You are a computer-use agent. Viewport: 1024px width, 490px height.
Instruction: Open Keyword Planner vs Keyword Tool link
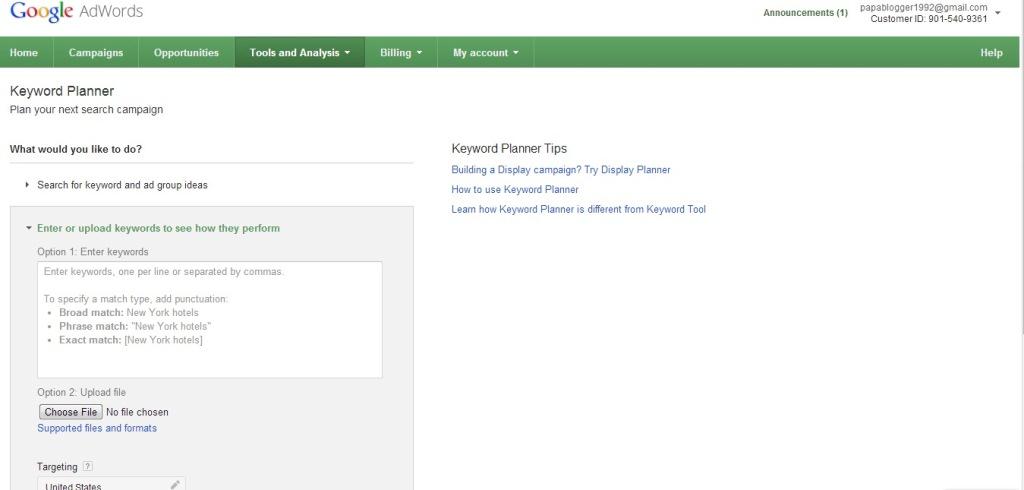[x=579, y=209]
